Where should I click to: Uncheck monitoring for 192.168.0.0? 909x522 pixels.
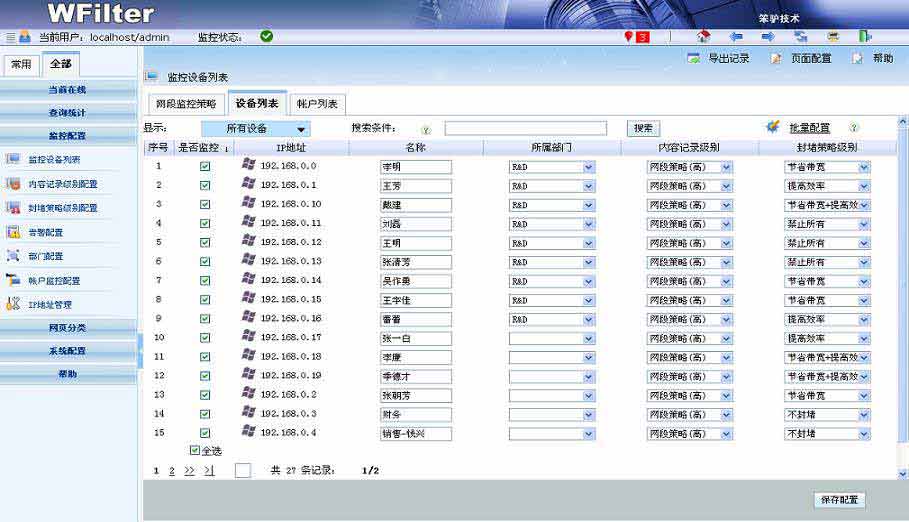[205, 167]
